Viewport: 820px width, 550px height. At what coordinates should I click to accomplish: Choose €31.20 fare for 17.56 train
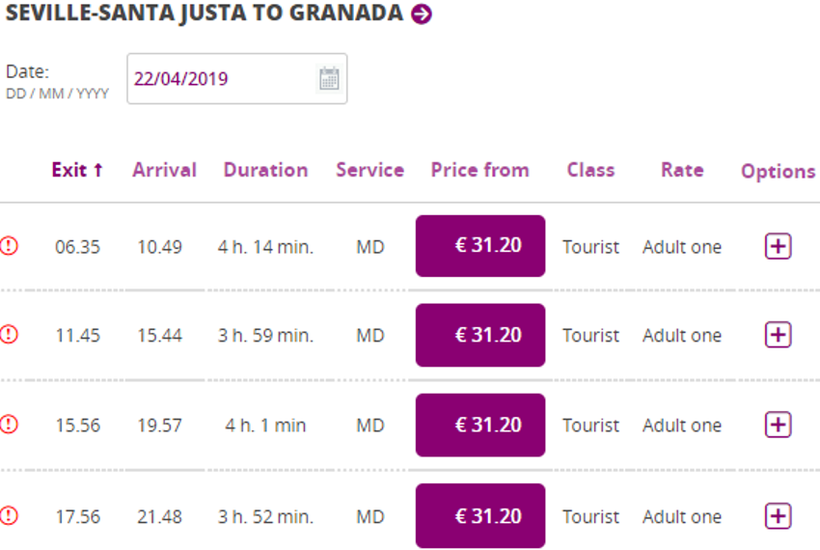pos(480,516)
